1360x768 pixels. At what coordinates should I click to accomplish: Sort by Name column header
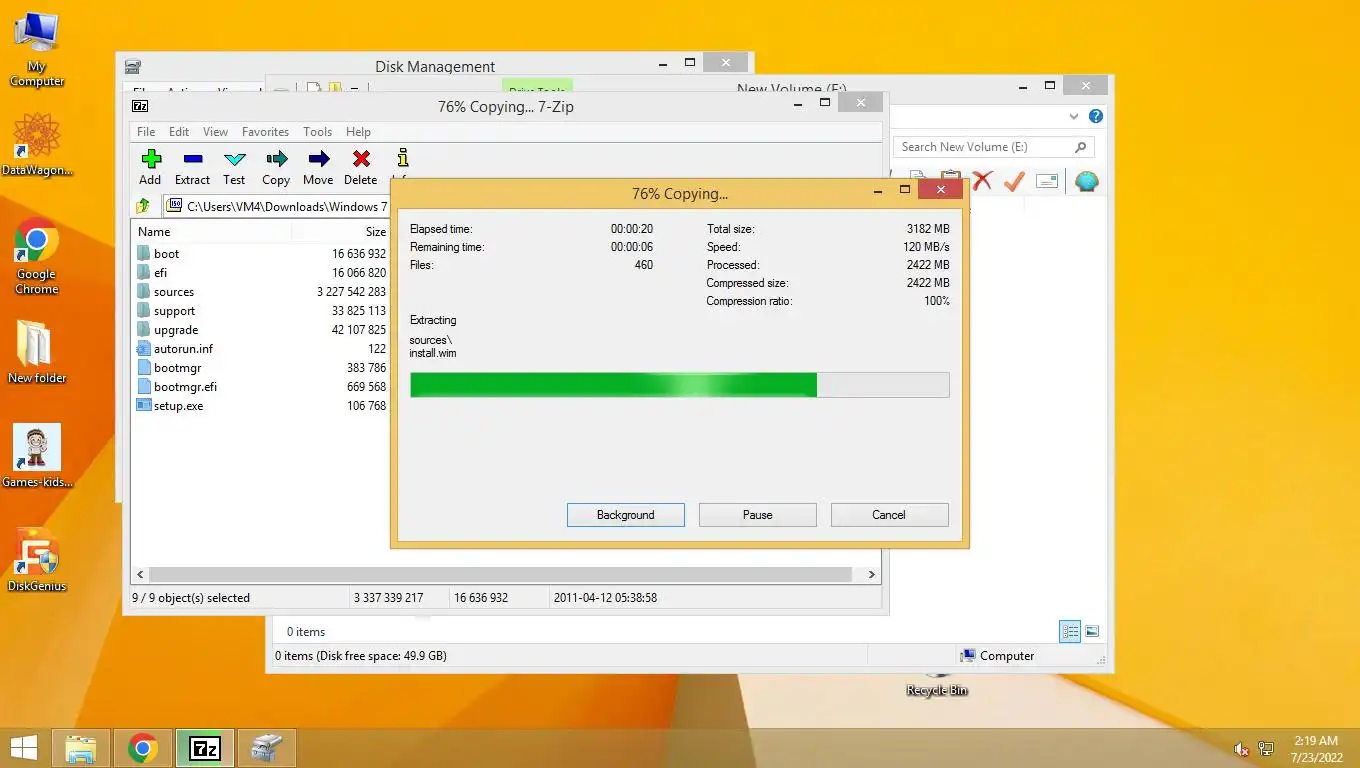click(x=212, y=231)
